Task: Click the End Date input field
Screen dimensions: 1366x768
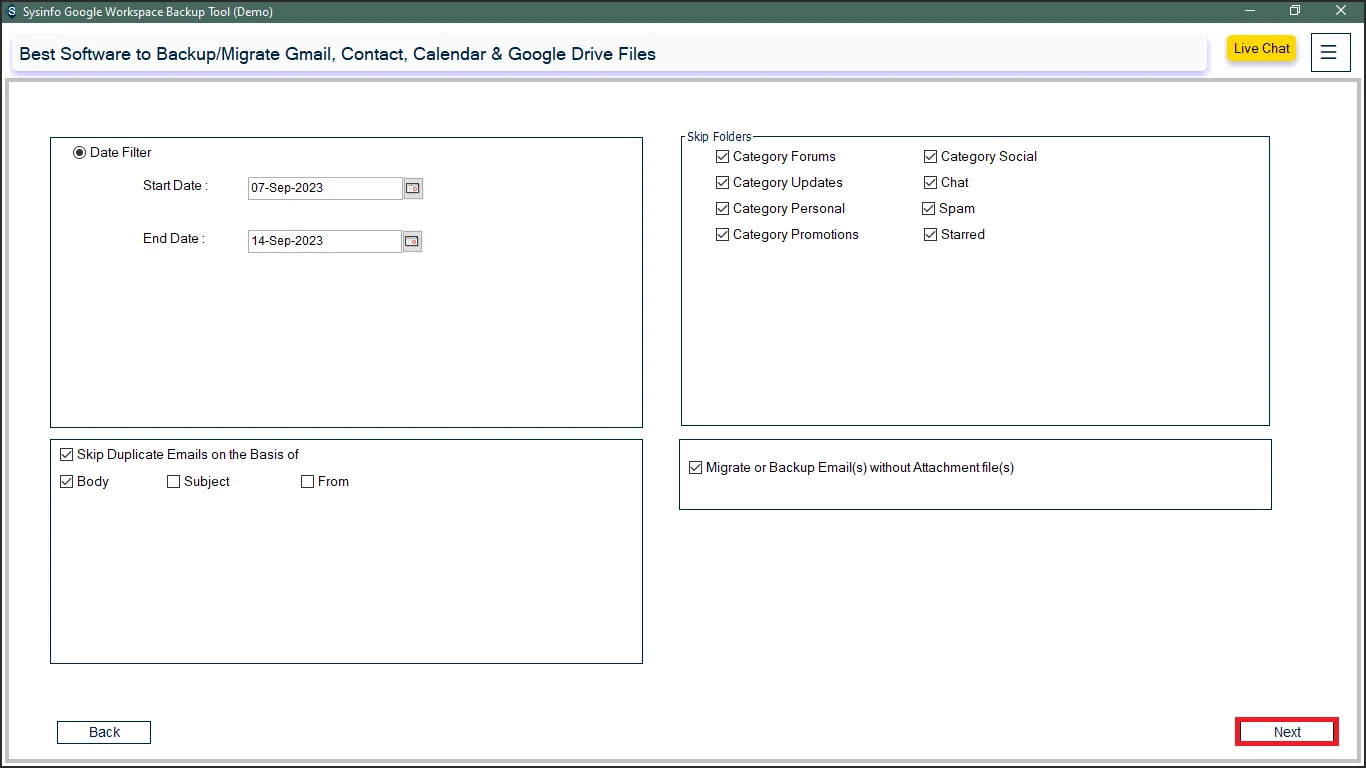Action: point(324,241)
